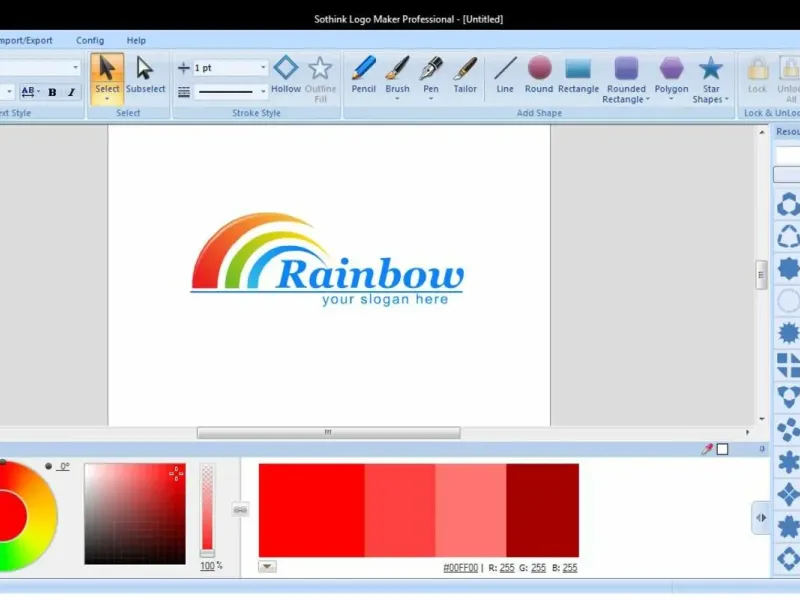Open the font name dropdown
The width and height of the screenshot is (800, 600).
tap(76, 67)
